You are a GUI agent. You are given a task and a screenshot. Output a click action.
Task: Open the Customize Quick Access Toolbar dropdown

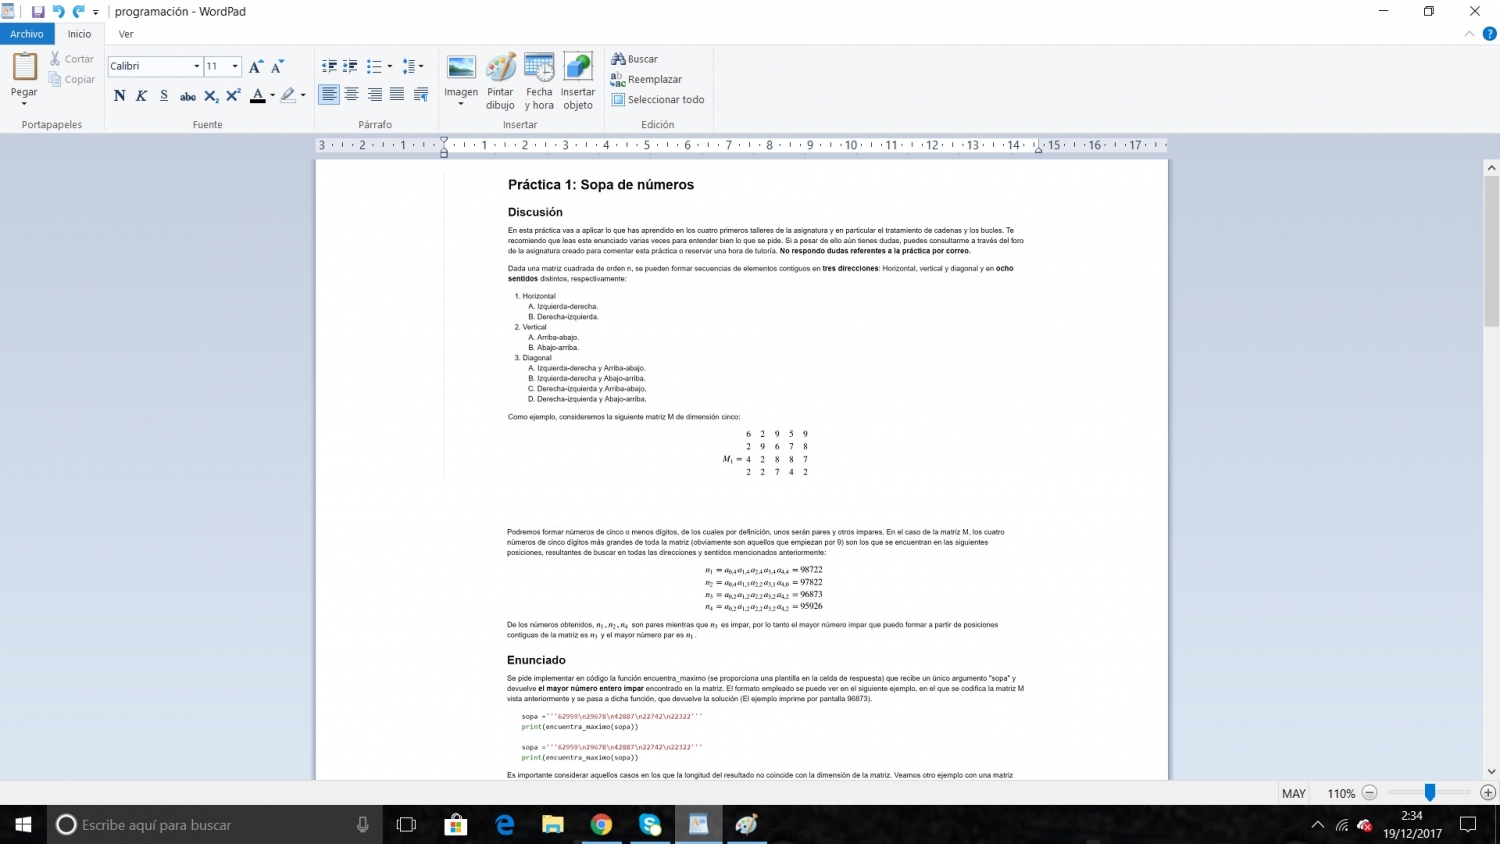pos(96,13)
